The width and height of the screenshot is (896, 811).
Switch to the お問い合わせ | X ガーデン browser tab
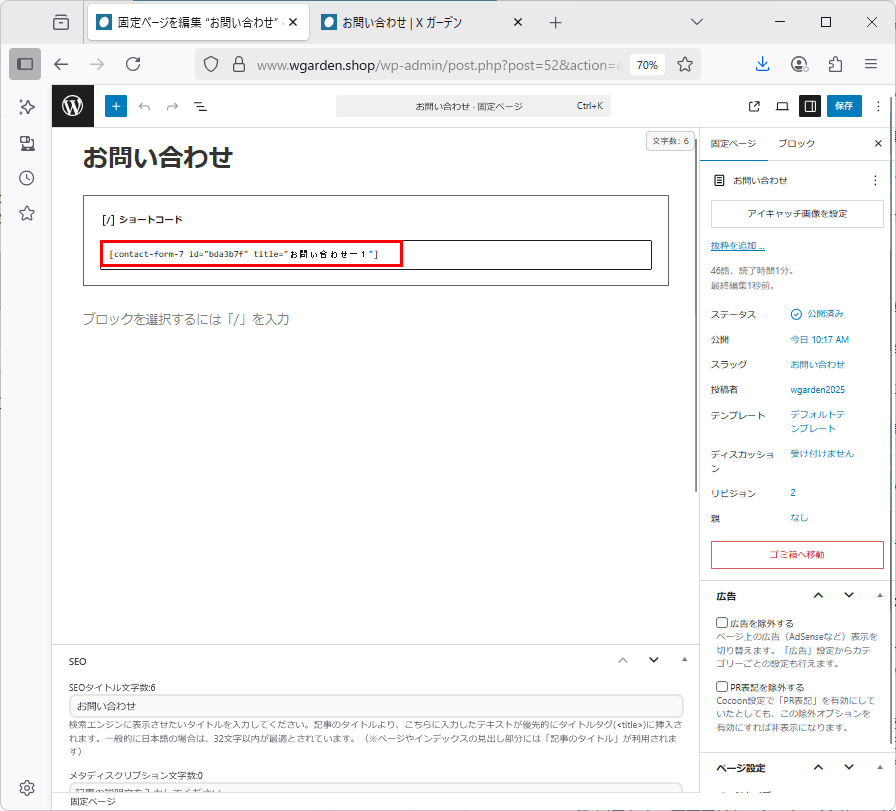tap(420, 22)
